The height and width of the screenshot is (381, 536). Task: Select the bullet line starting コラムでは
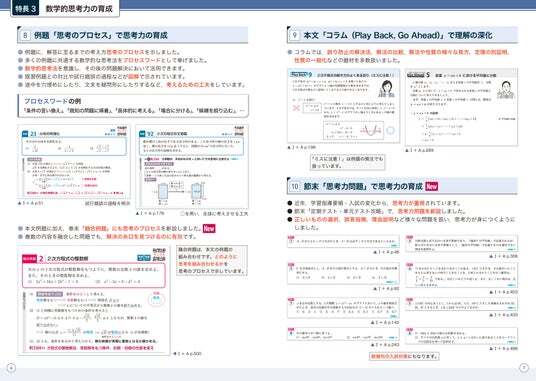point(399,56)
